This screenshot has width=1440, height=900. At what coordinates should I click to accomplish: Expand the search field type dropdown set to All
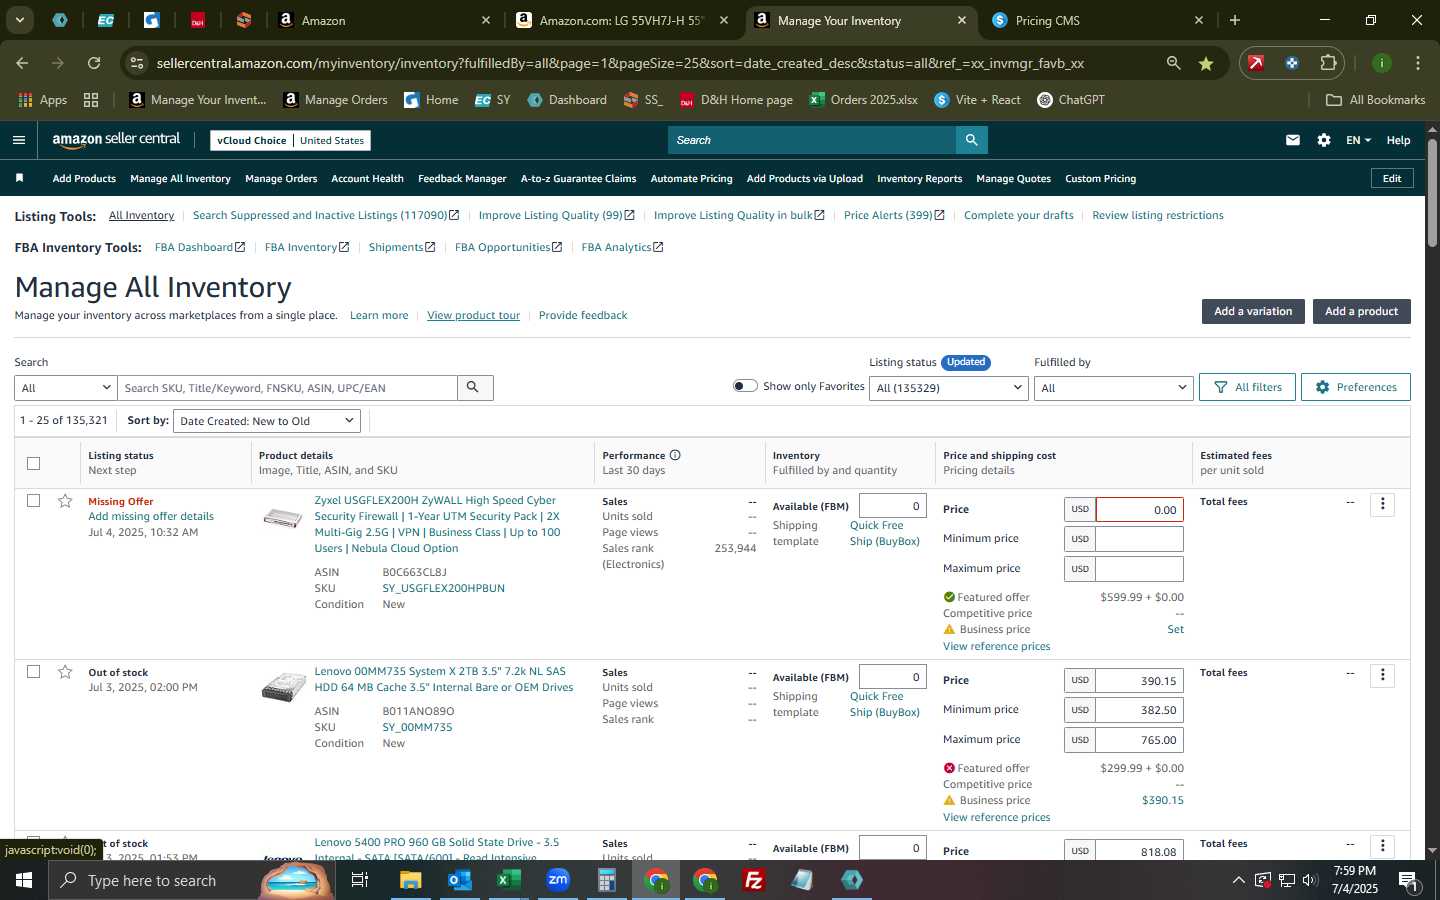[66, 388]
